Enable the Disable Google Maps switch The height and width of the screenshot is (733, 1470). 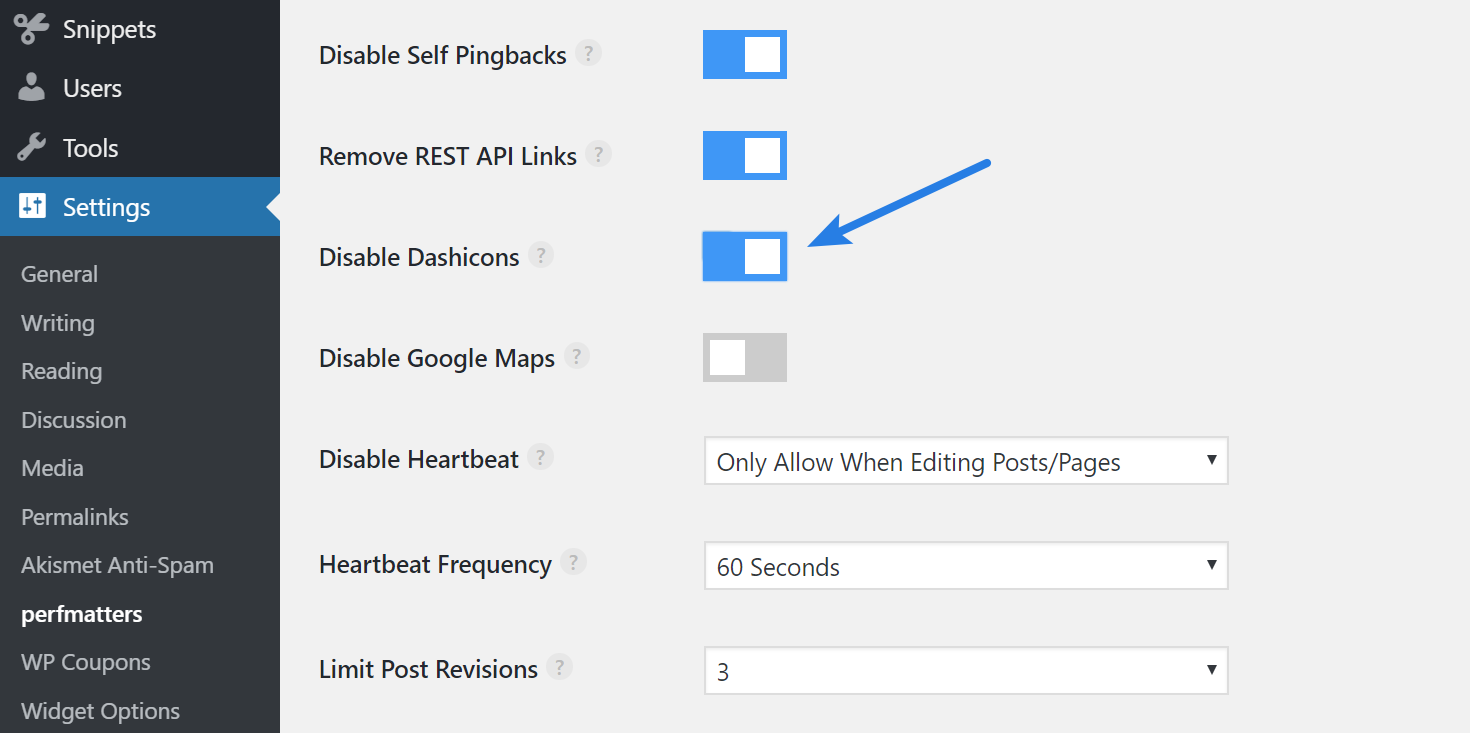745,357
